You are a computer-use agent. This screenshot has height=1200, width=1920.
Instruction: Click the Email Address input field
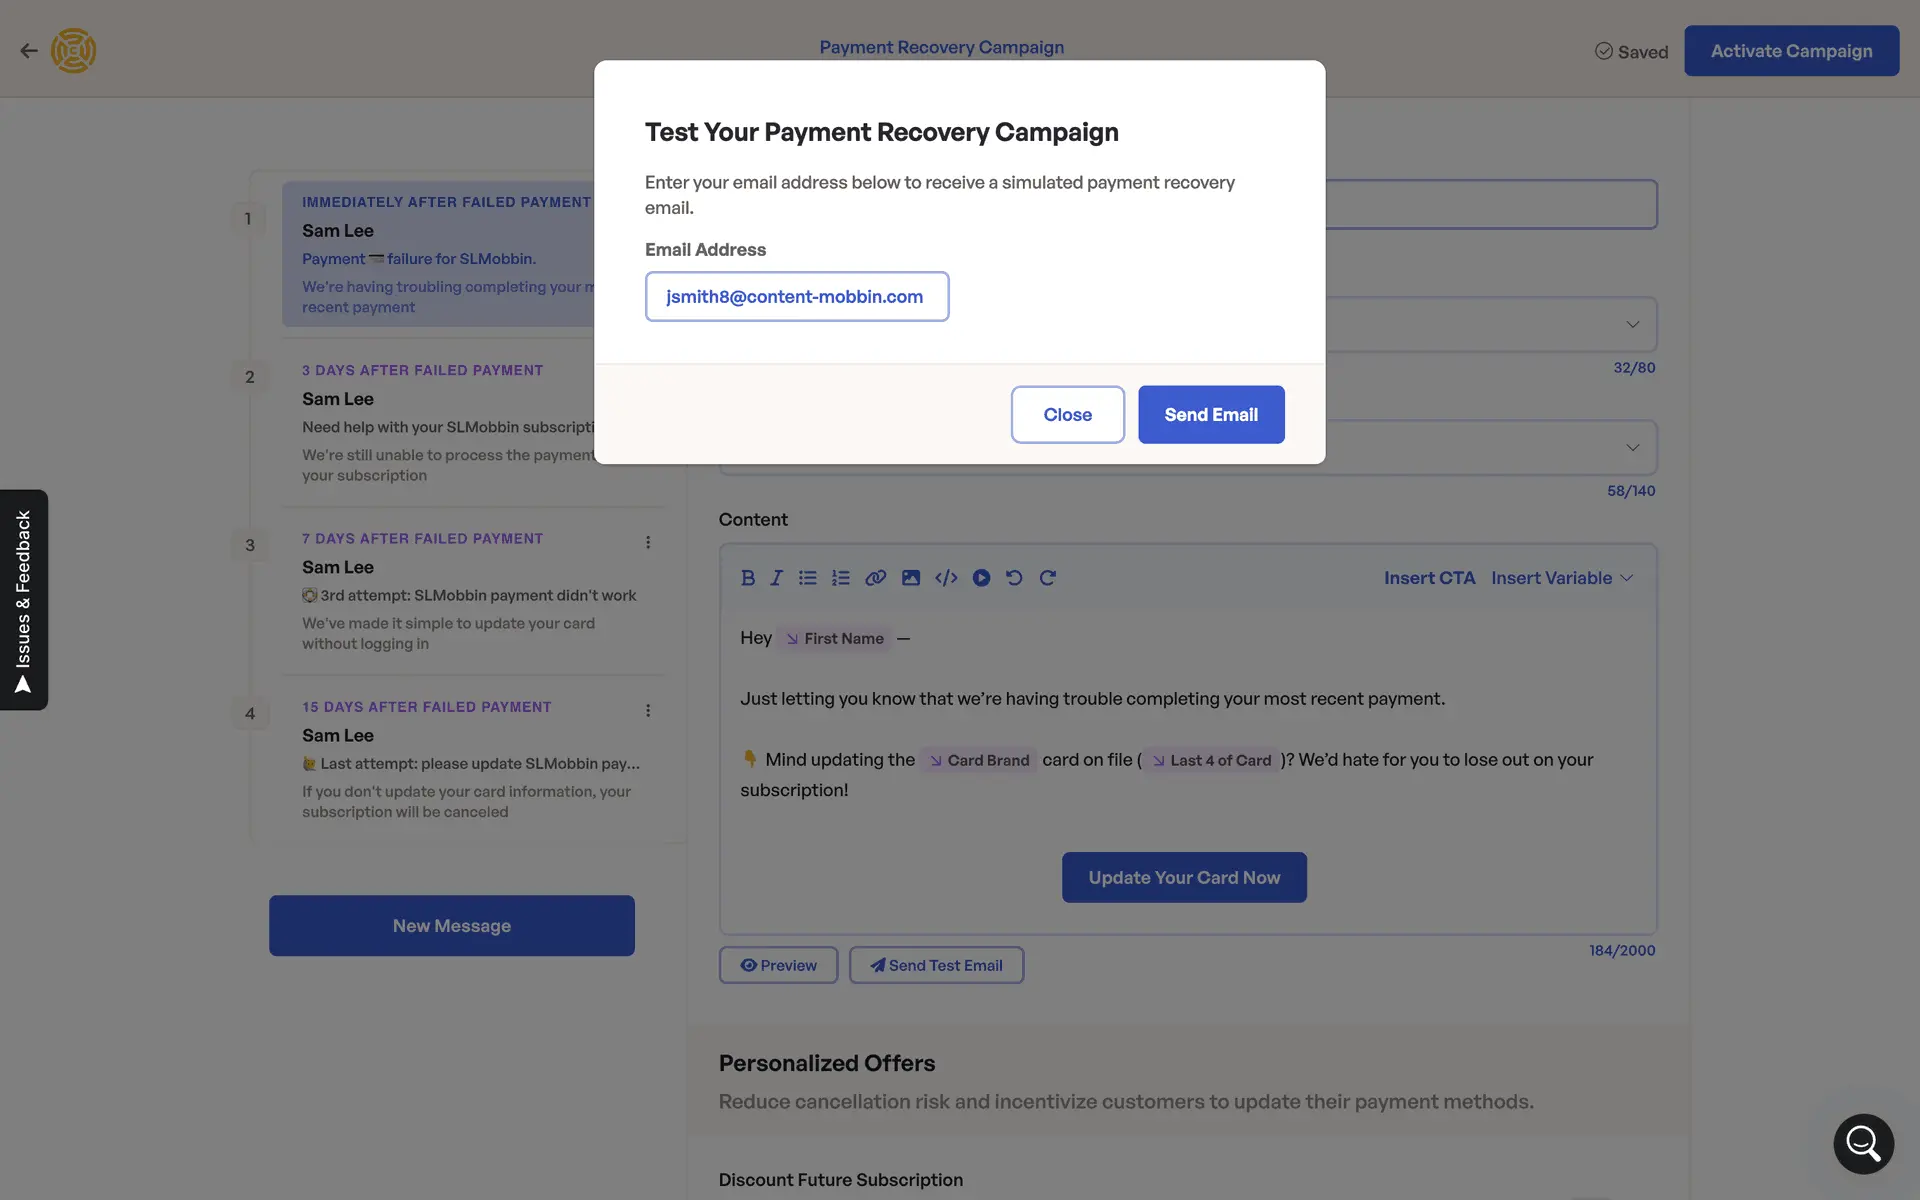click(x=797, y=297)
